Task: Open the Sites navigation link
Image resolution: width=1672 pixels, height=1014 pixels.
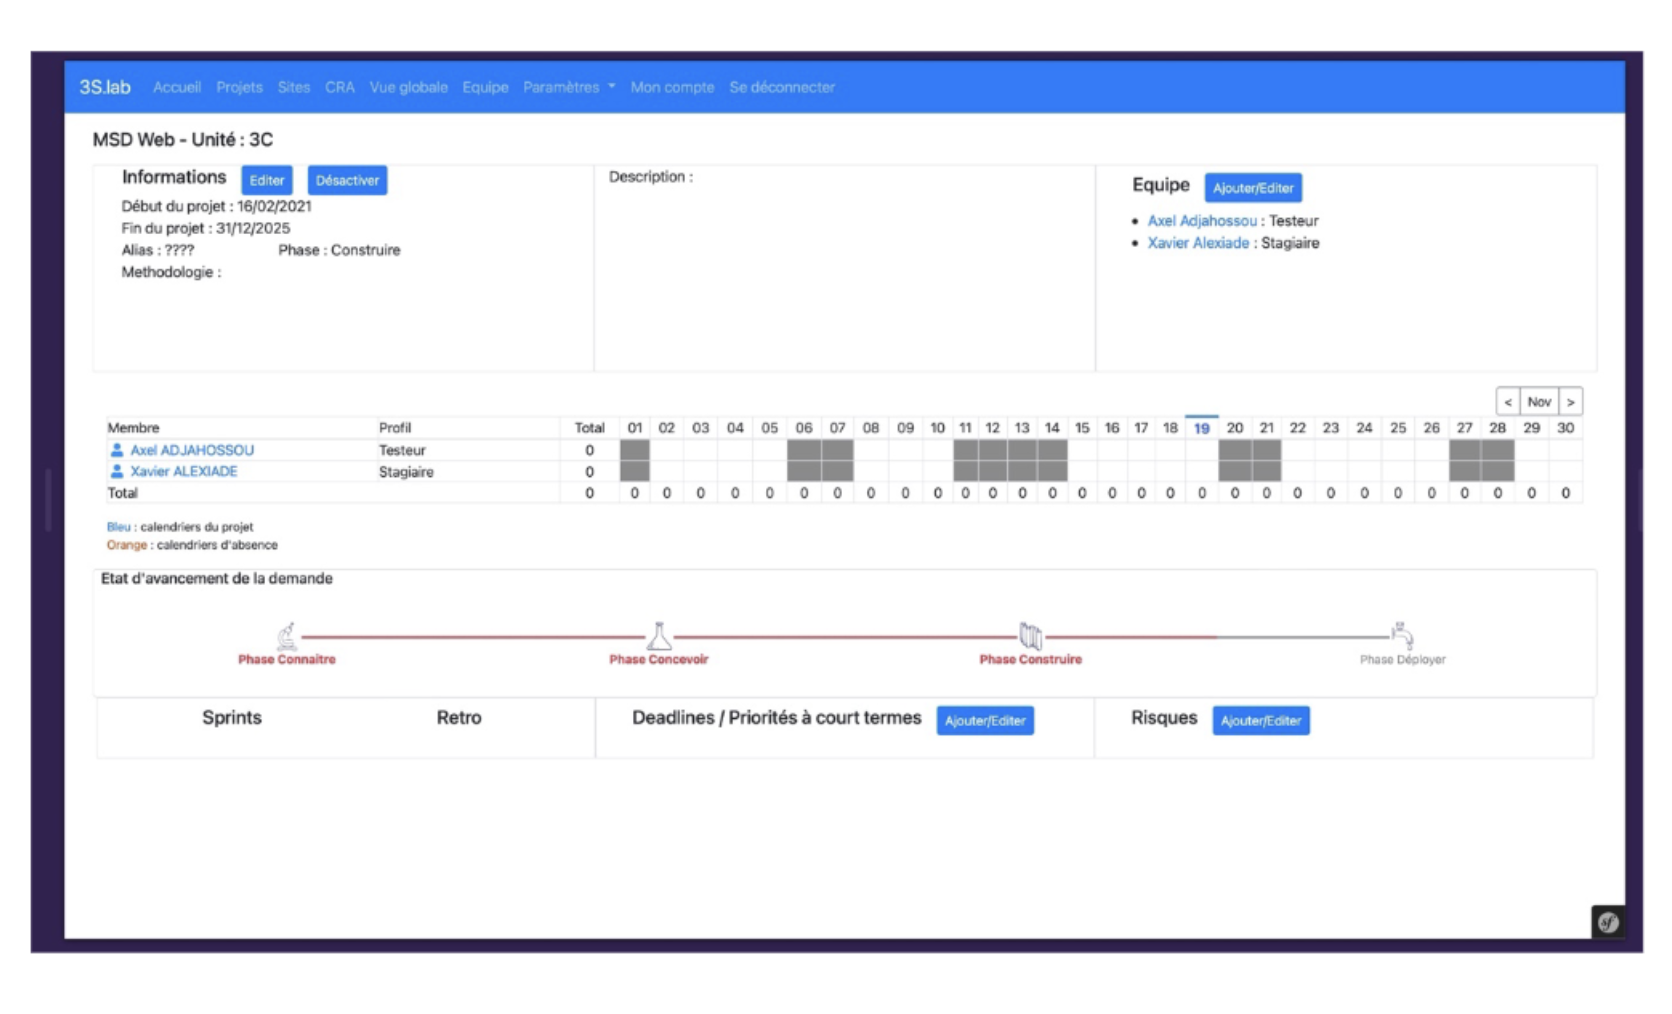Action: [294, 87]
